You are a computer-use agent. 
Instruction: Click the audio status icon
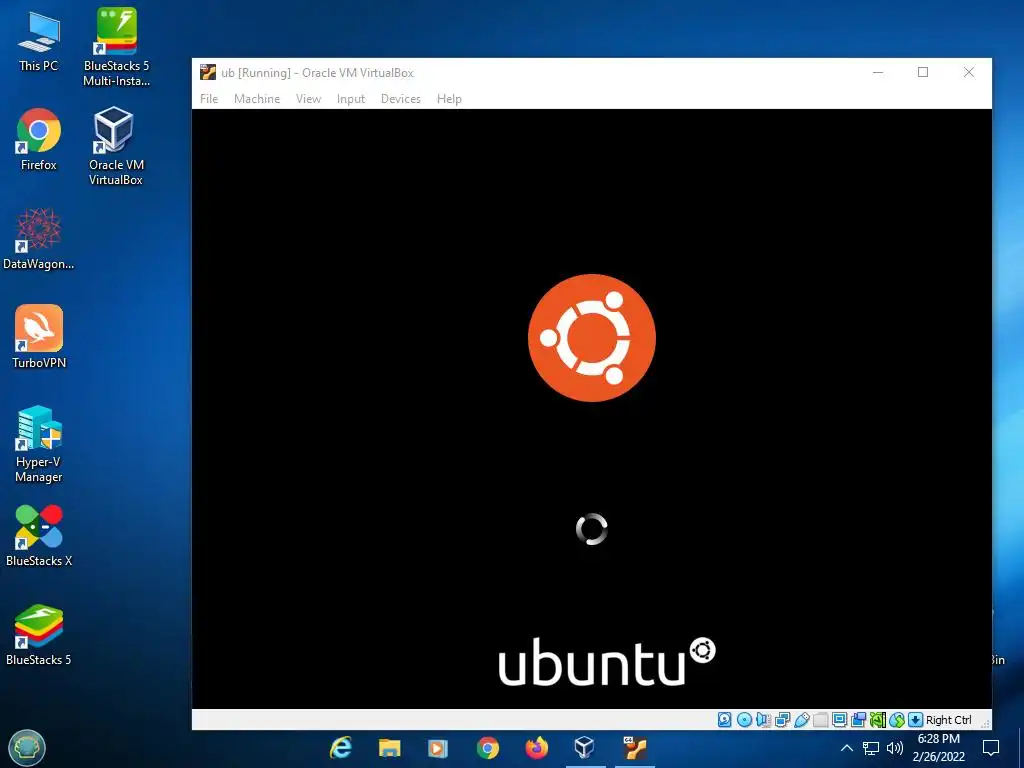point(763,720)
